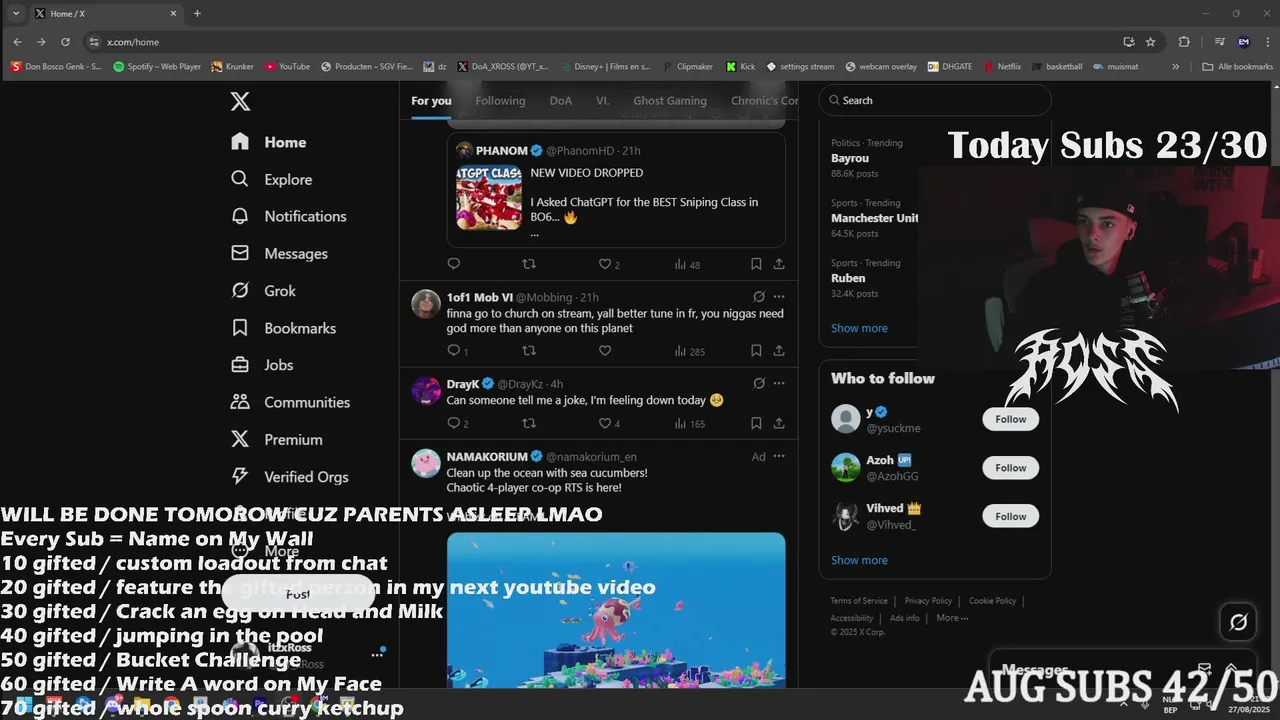Show more Who to follow suggestions

click(859, 560)
